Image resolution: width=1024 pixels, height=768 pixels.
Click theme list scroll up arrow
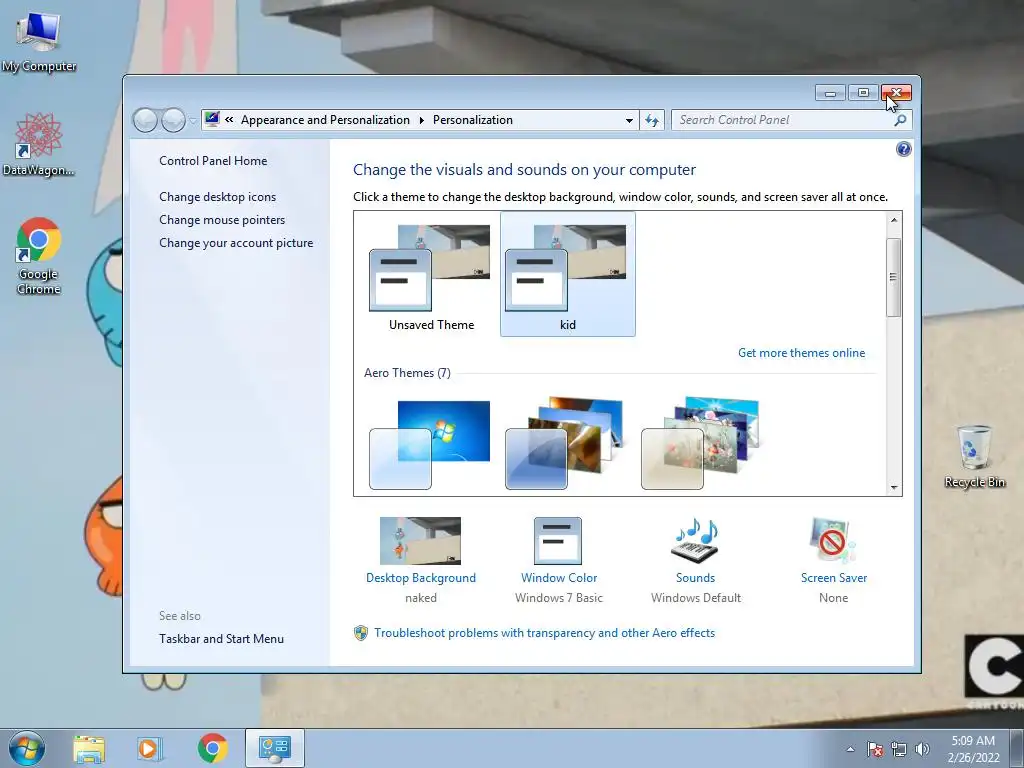point(894,221)
